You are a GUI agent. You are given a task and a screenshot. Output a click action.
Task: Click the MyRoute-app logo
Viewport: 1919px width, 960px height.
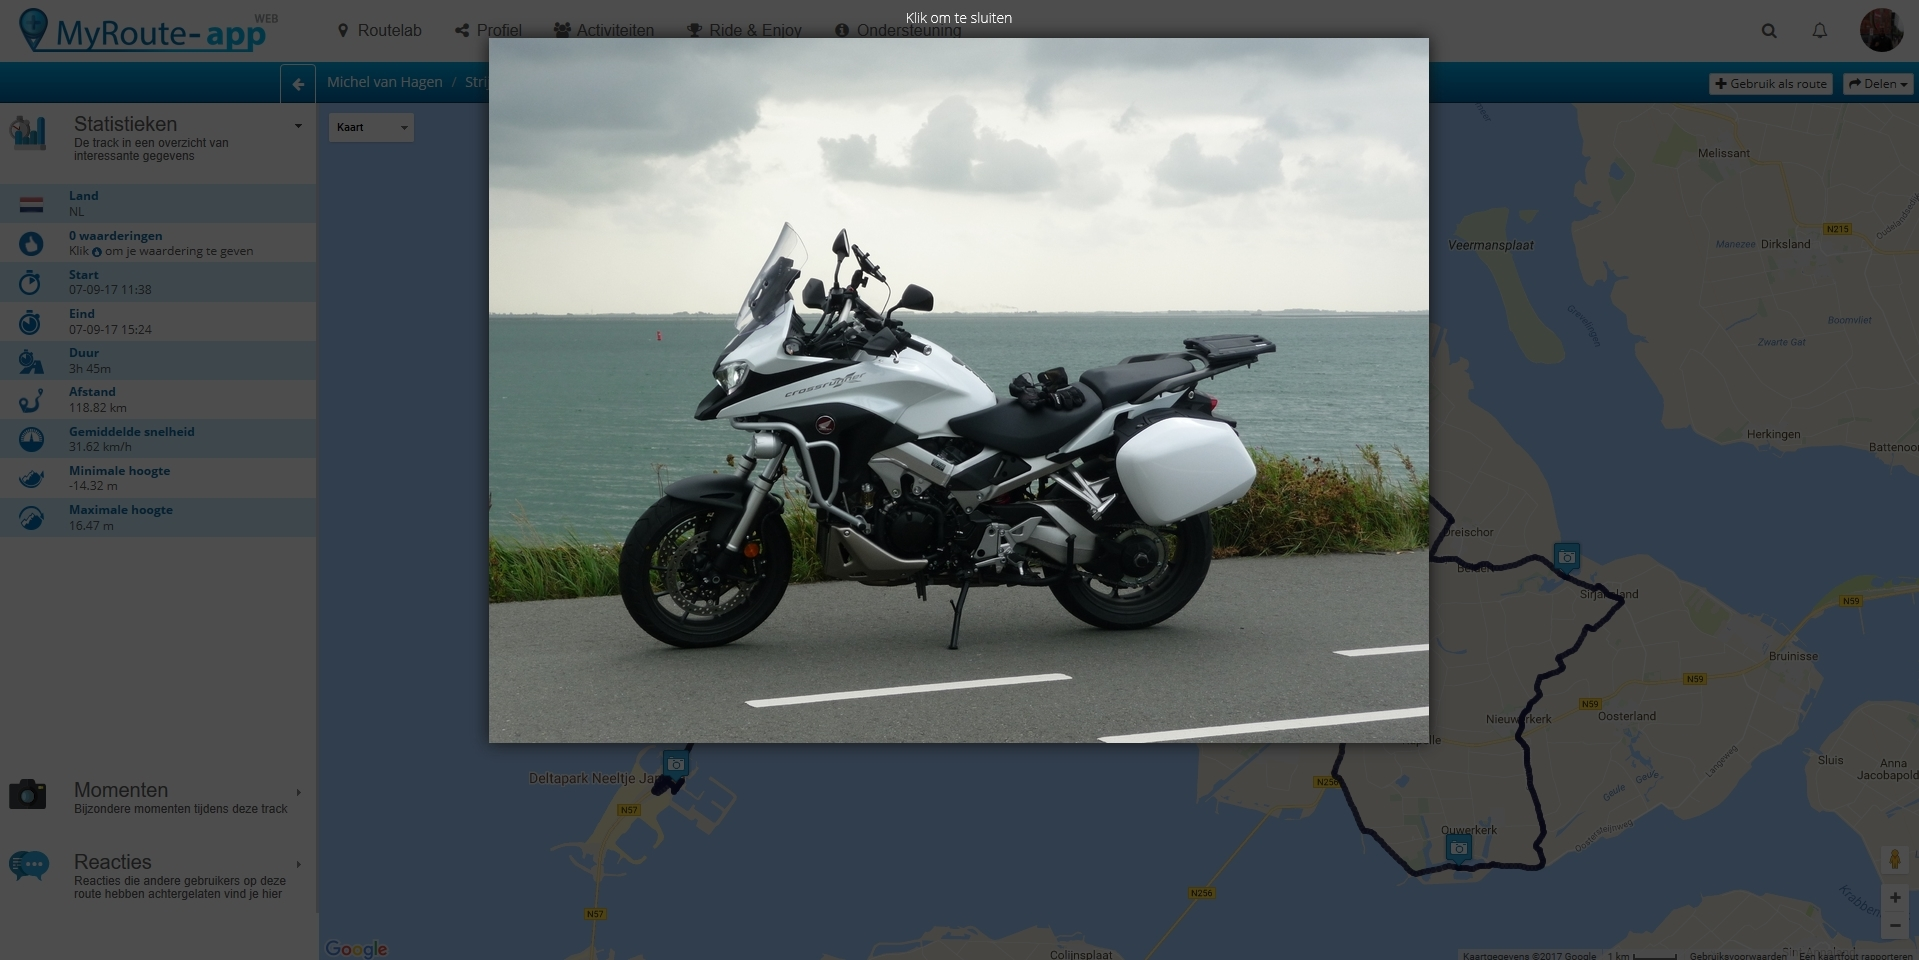[148, 30]
